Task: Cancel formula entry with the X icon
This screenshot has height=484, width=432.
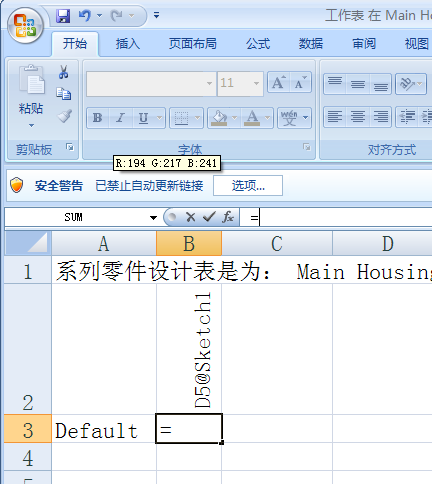Action: [x=190, y=217]
